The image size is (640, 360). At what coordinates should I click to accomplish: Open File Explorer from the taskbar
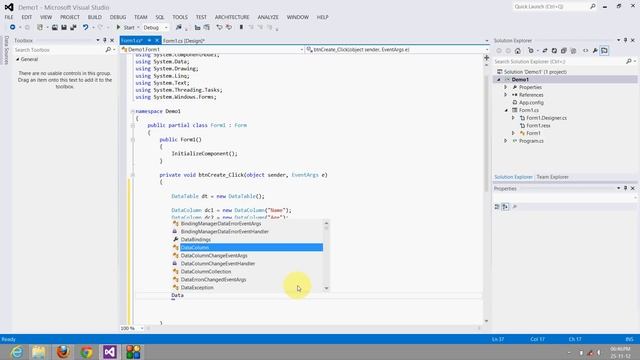point(39,352)
